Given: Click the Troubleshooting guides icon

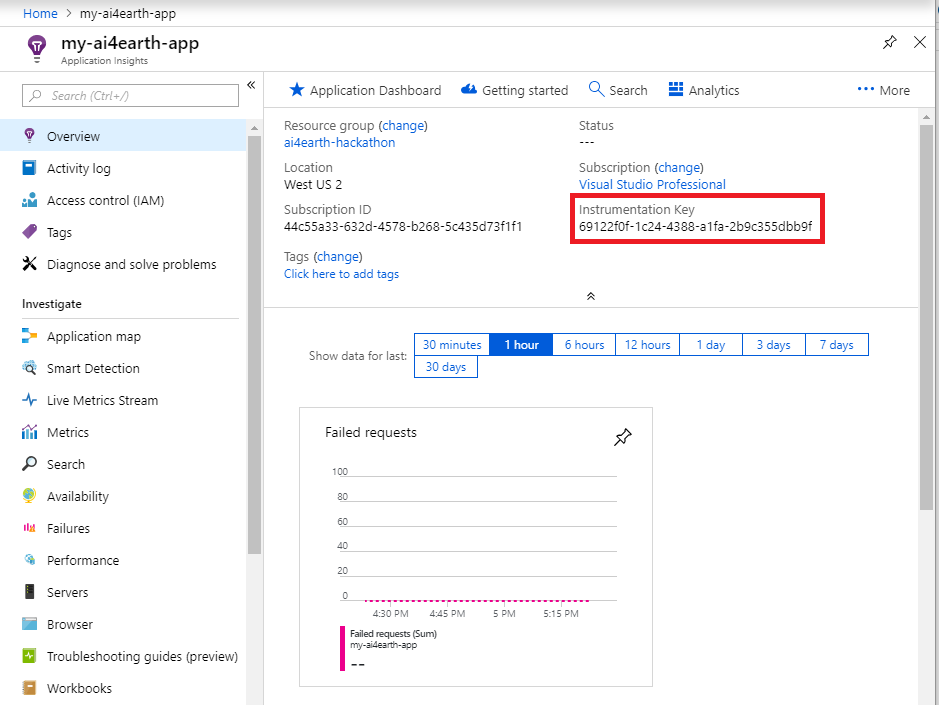Looking at the screenshot, I should [29, 656].
